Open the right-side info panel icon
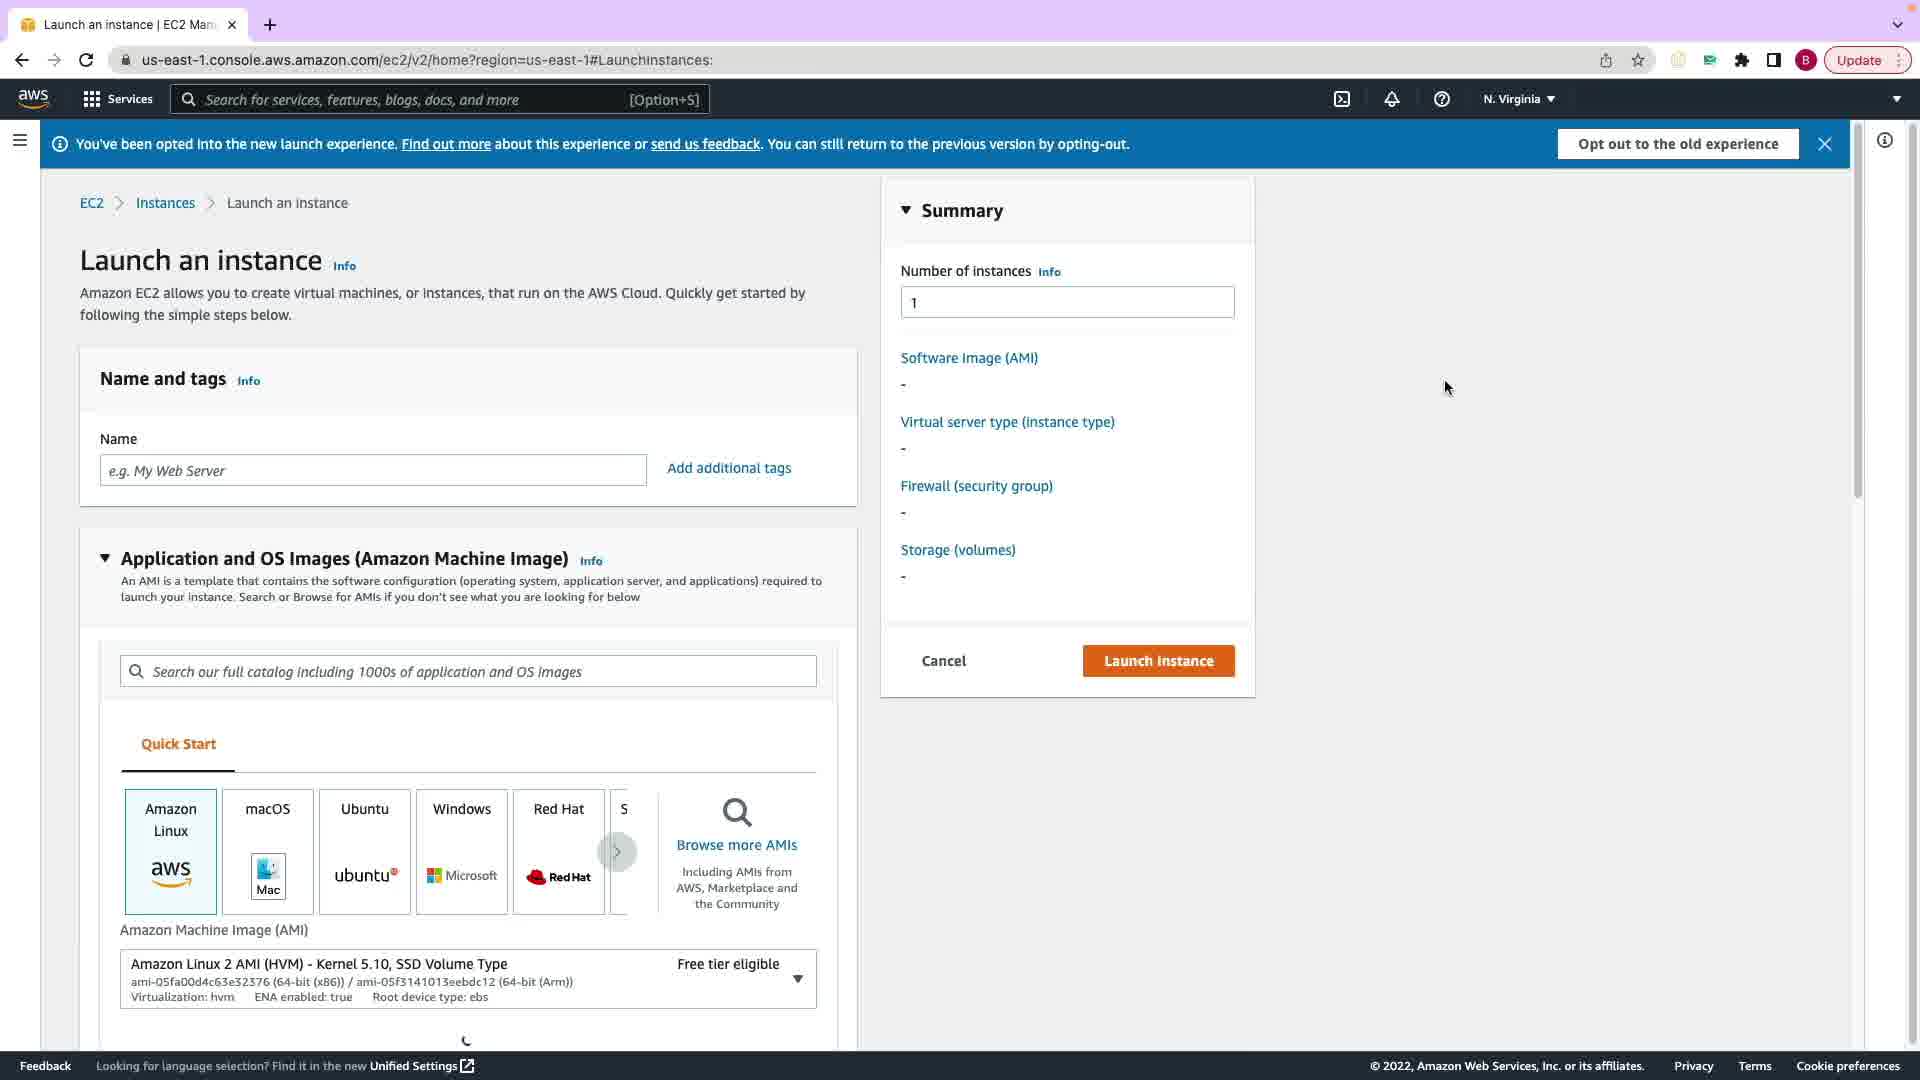This screenshot has height=1080, width=1920. coord(1884,141)
